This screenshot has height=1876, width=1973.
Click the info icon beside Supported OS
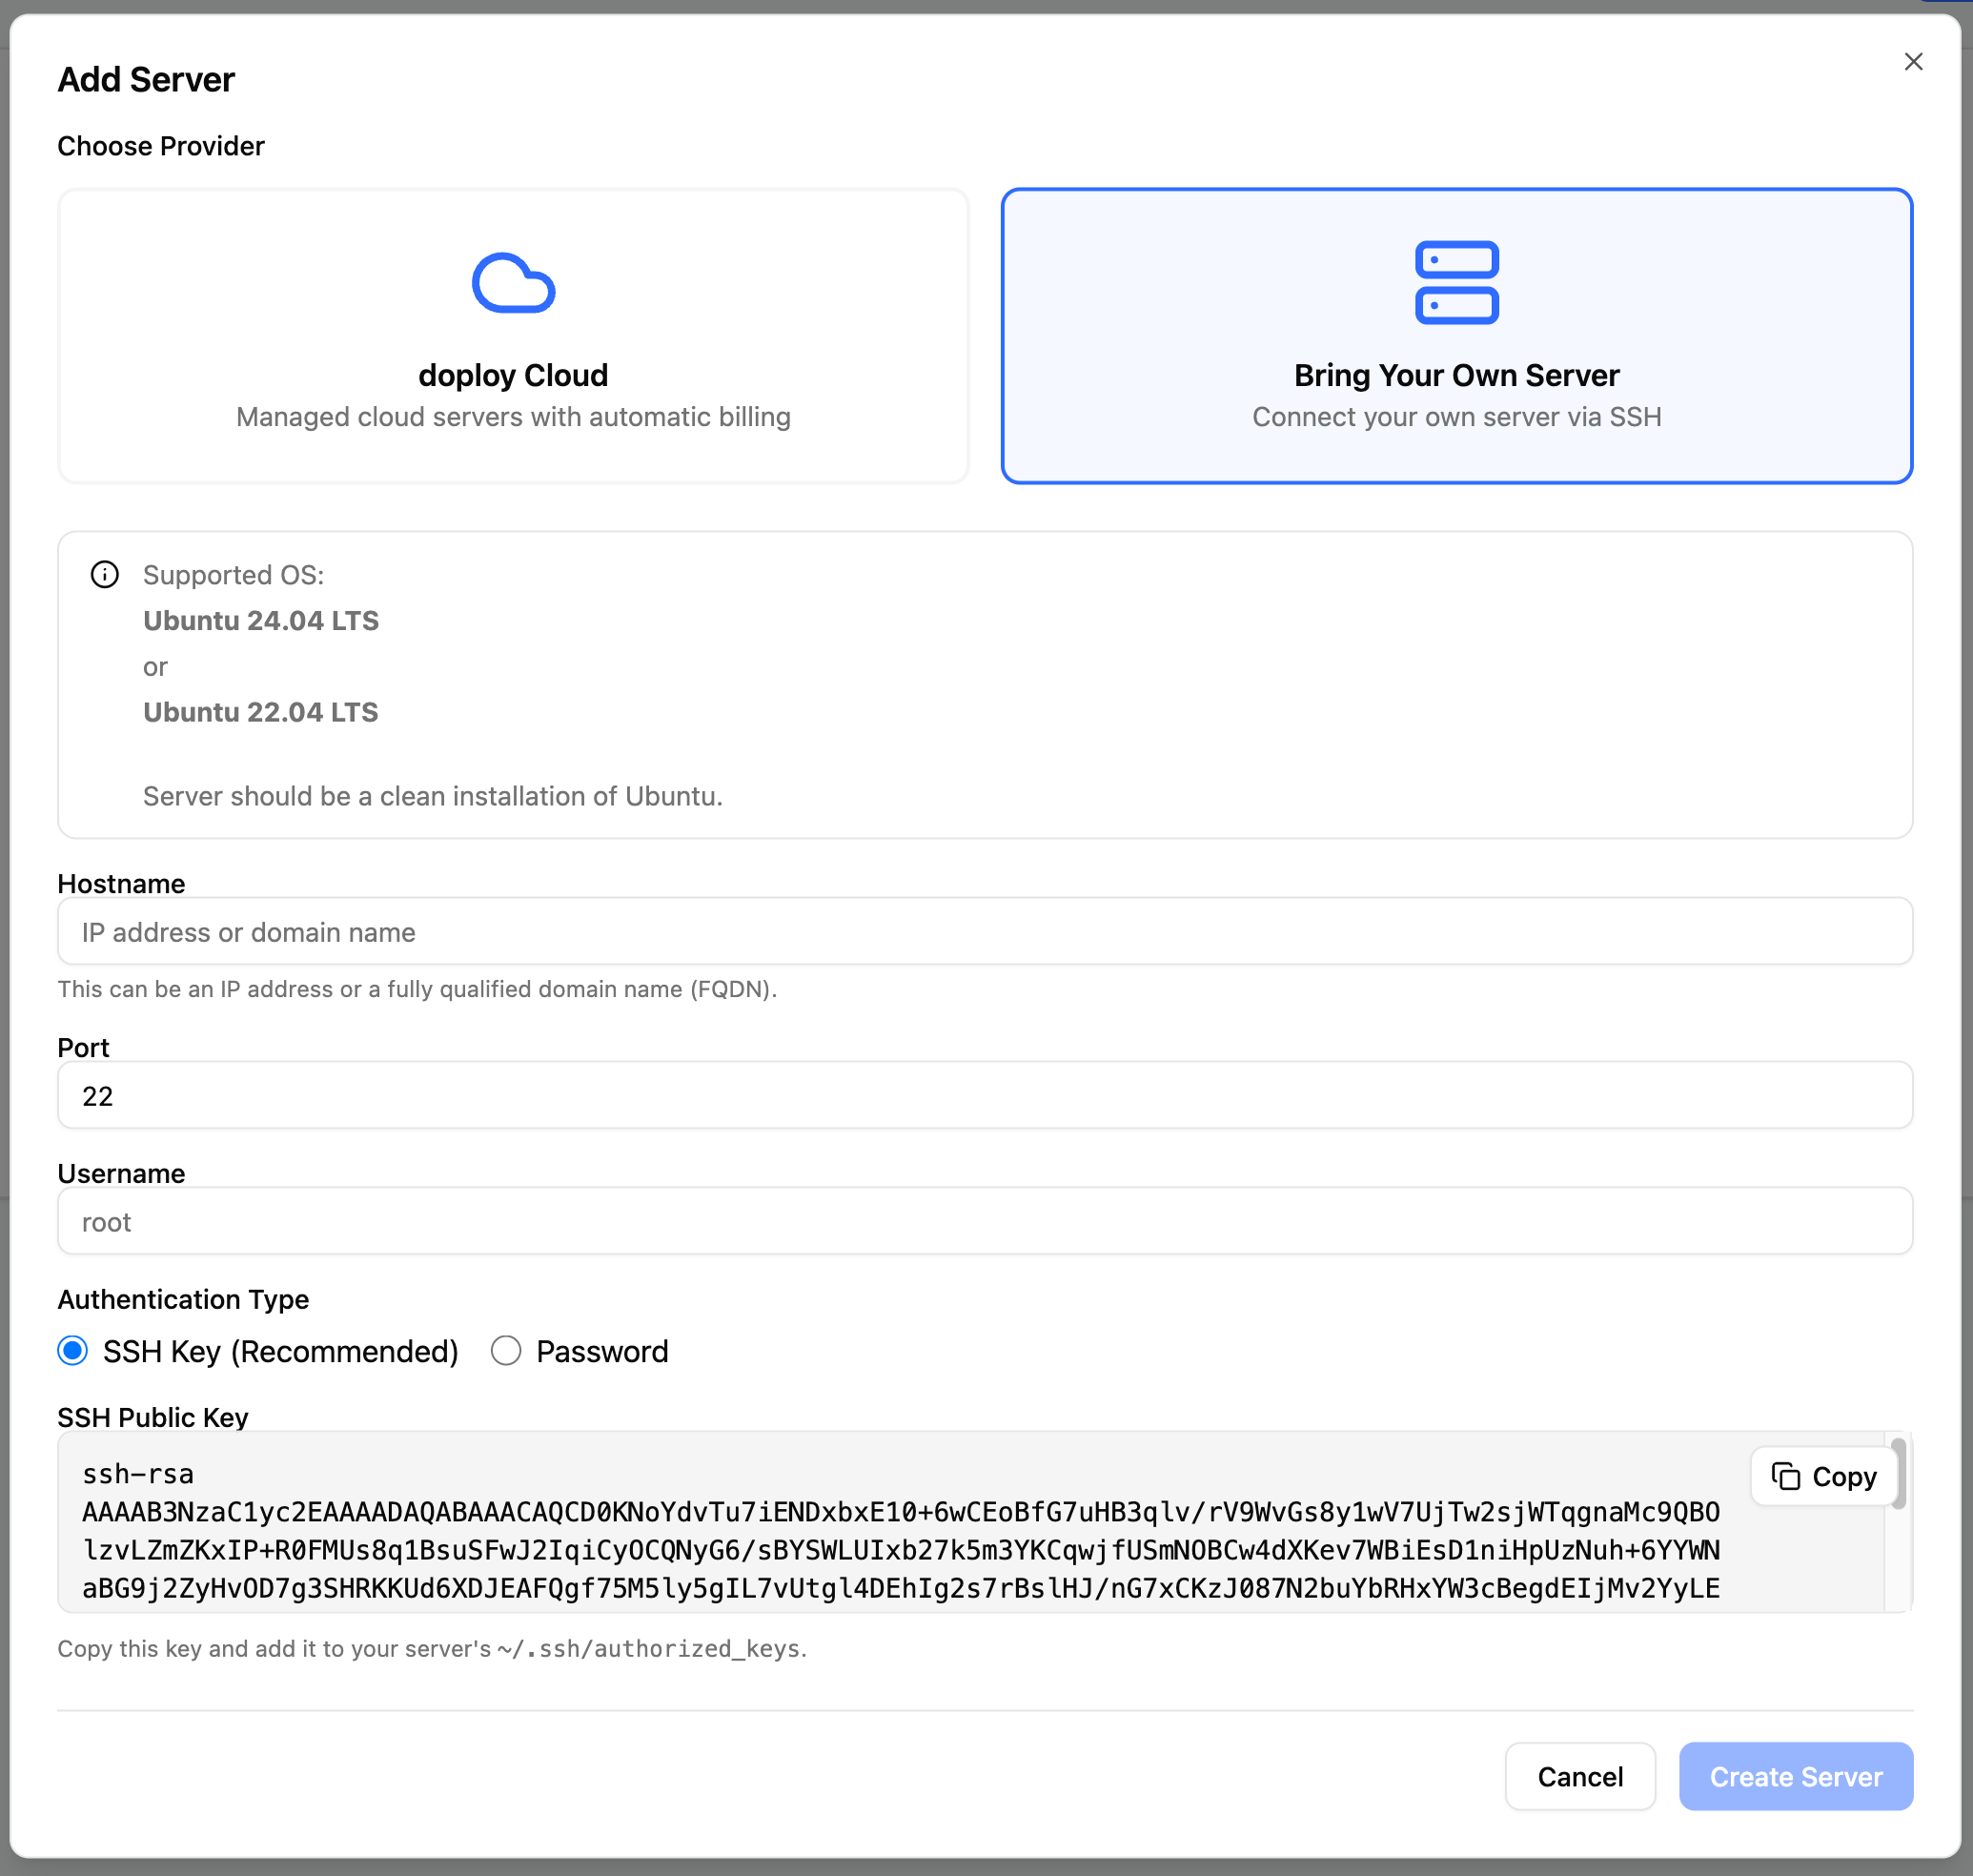point(105,575)
